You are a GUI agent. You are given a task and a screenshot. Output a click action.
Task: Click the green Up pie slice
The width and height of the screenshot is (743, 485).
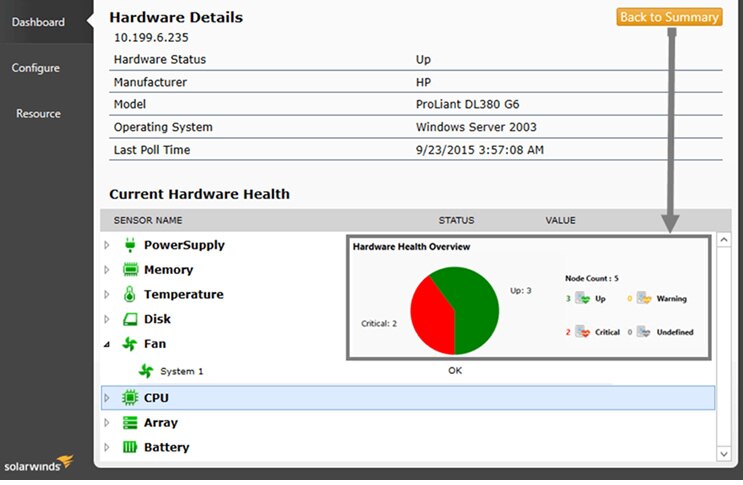(474, 308)
